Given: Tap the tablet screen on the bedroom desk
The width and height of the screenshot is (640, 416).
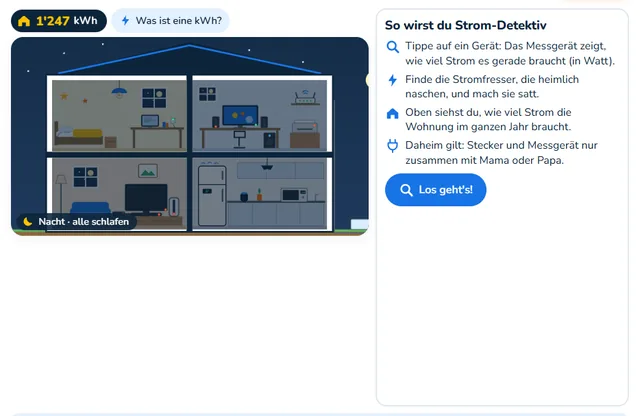Looking at the screenshot, I should tap(150, 120).
